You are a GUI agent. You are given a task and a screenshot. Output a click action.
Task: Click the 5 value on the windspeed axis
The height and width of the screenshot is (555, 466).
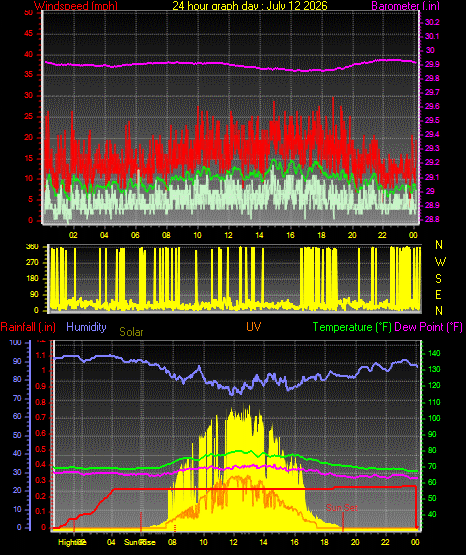click(30, 200)
